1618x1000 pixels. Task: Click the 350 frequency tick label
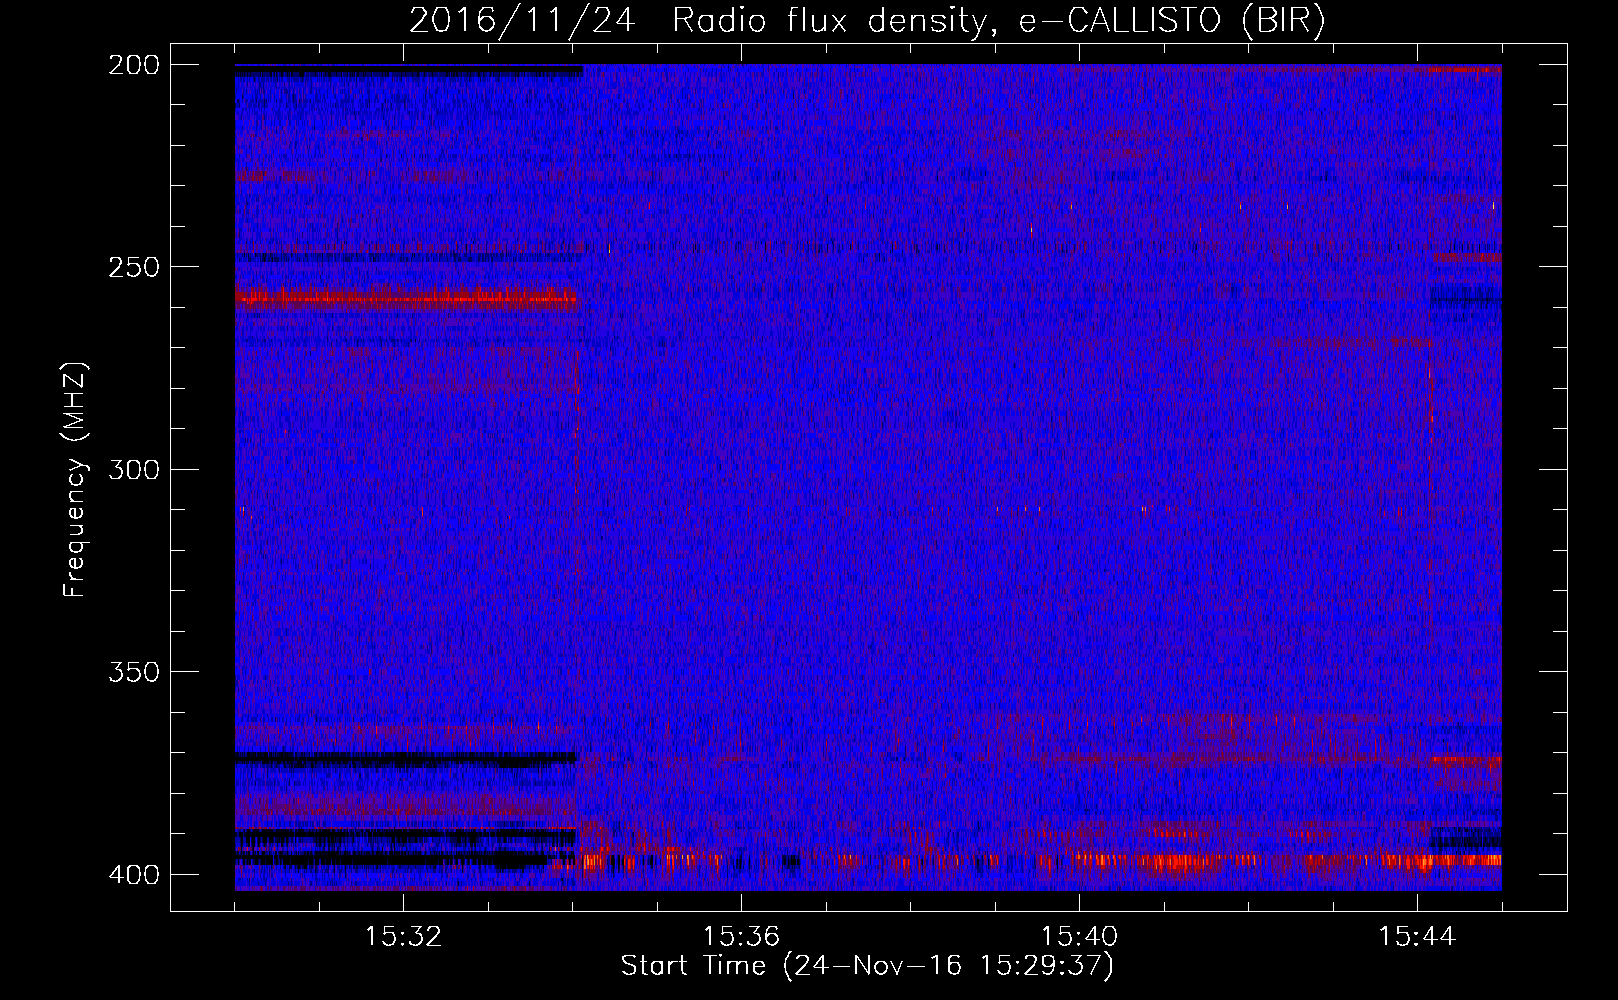pyautogui.click(x=133, y=671)
